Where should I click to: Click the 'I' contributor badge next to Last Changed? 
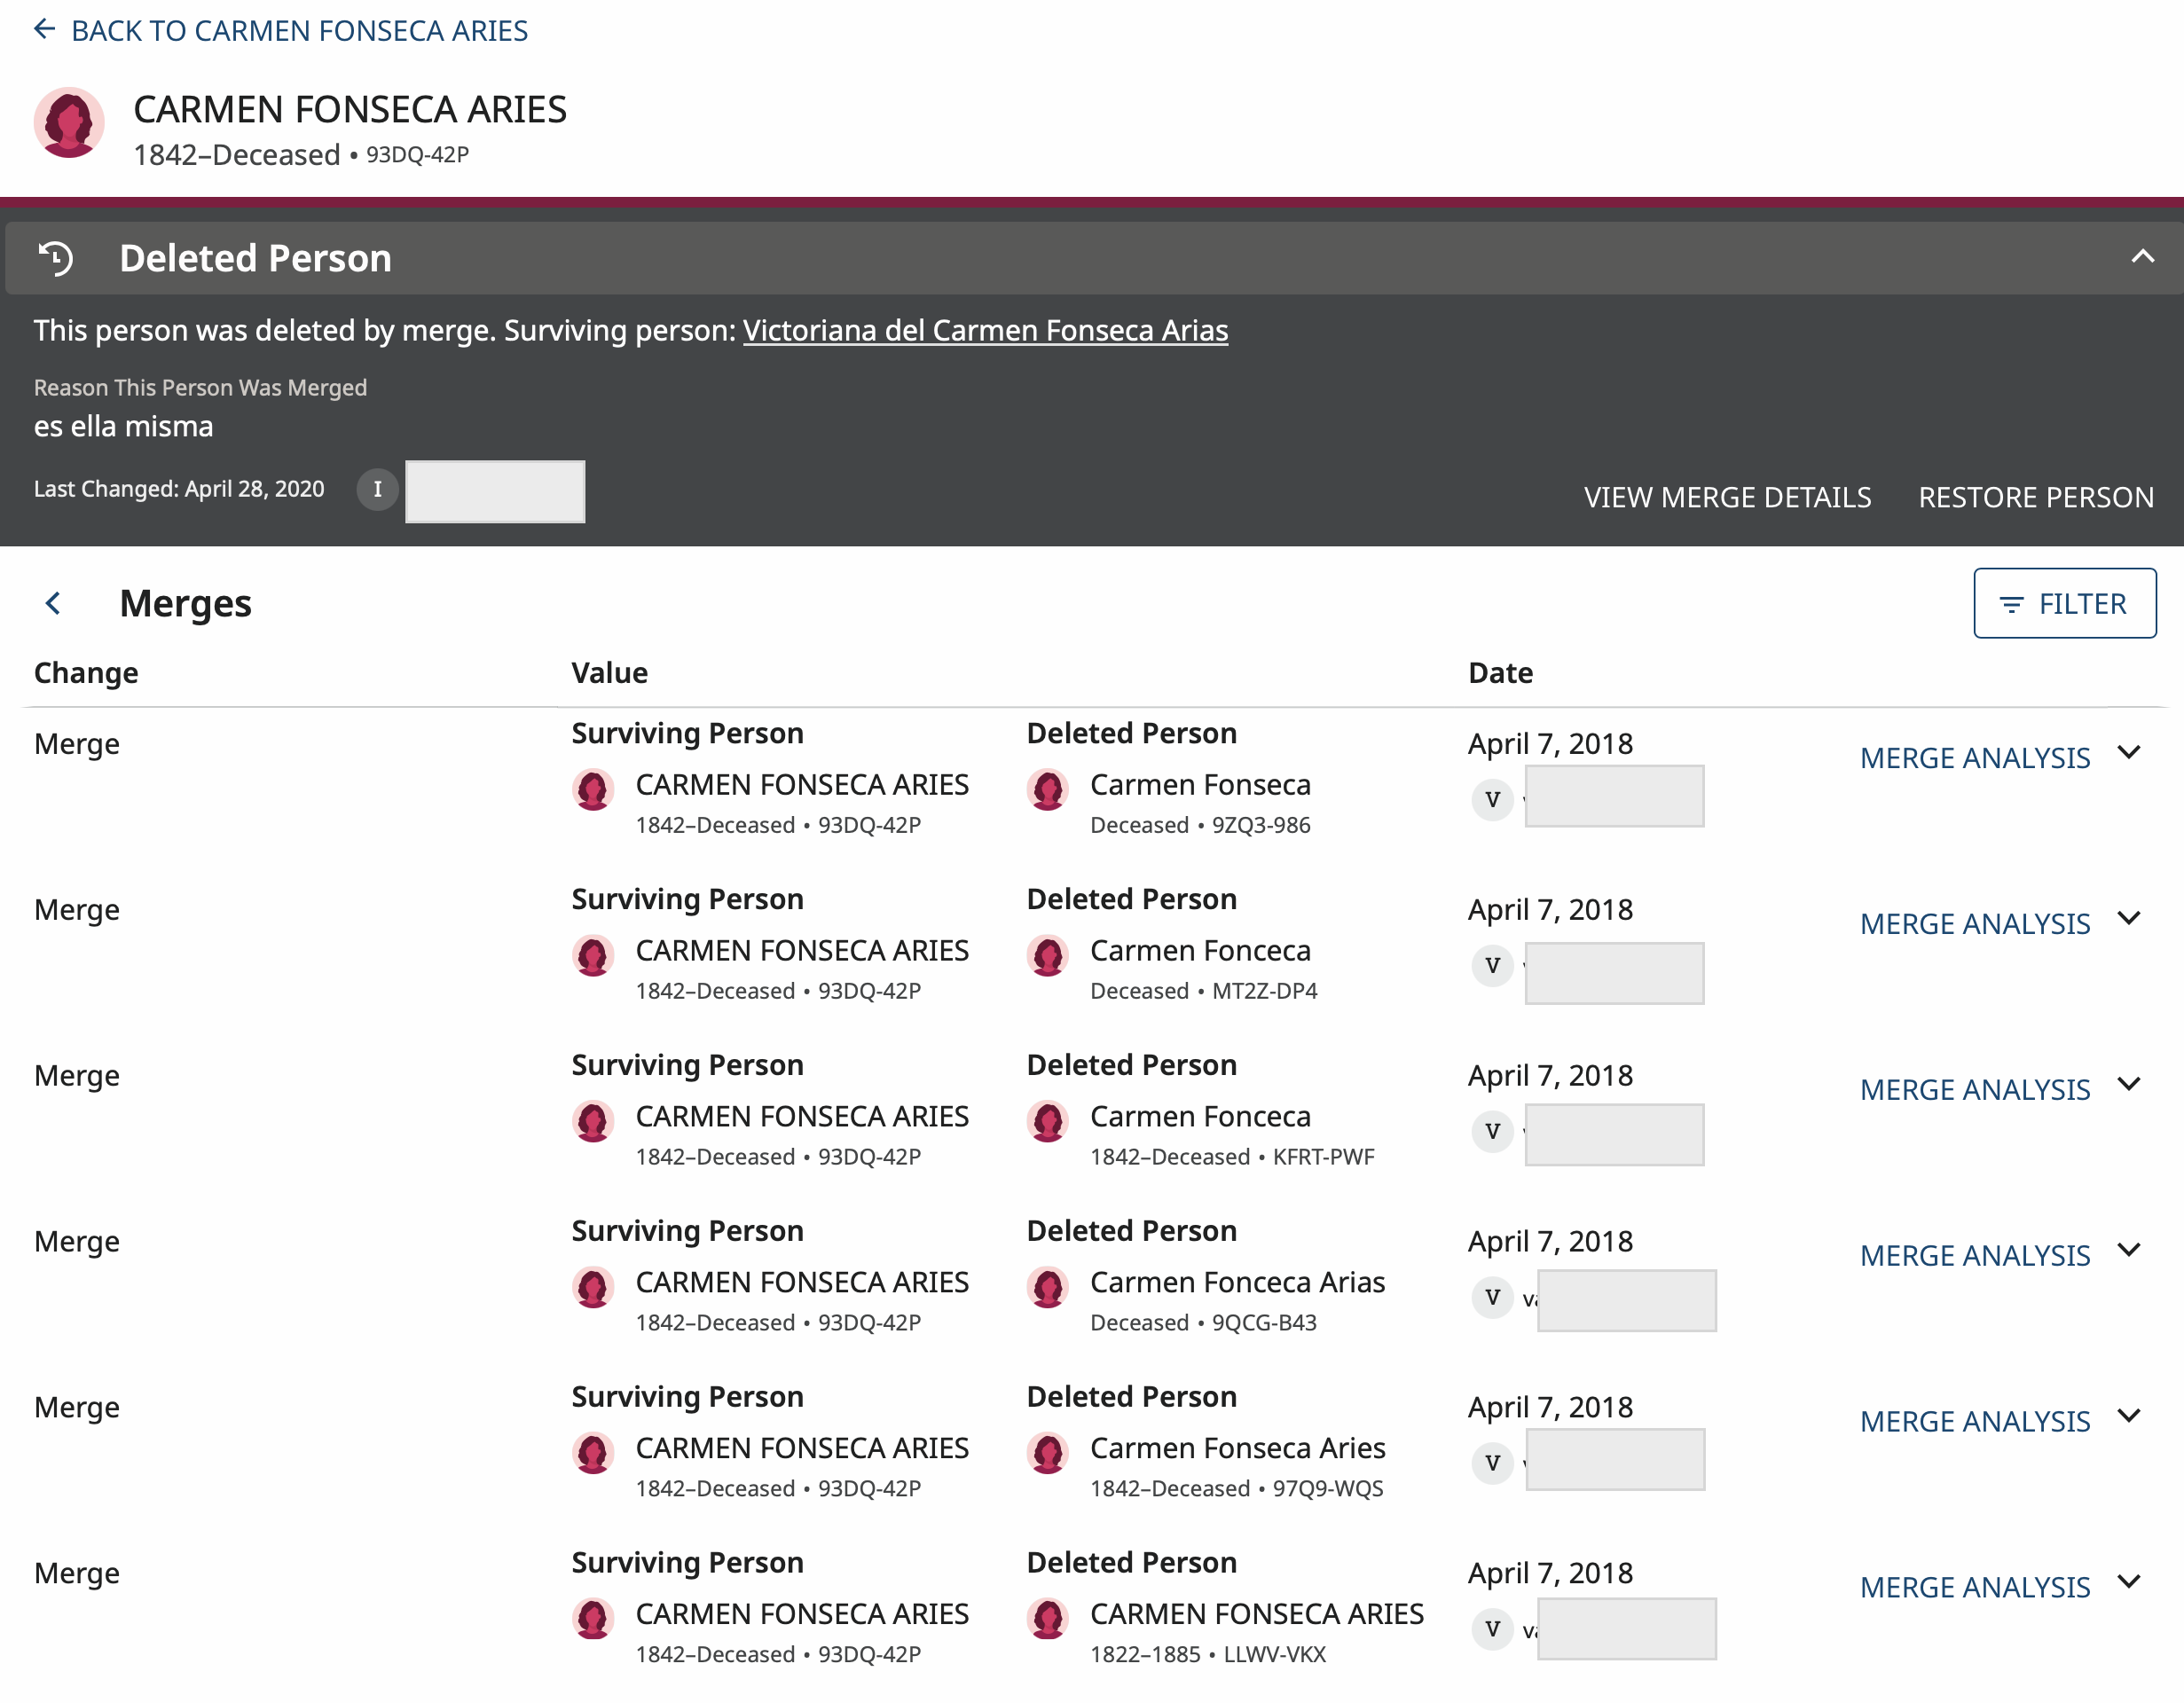point(377,490)
